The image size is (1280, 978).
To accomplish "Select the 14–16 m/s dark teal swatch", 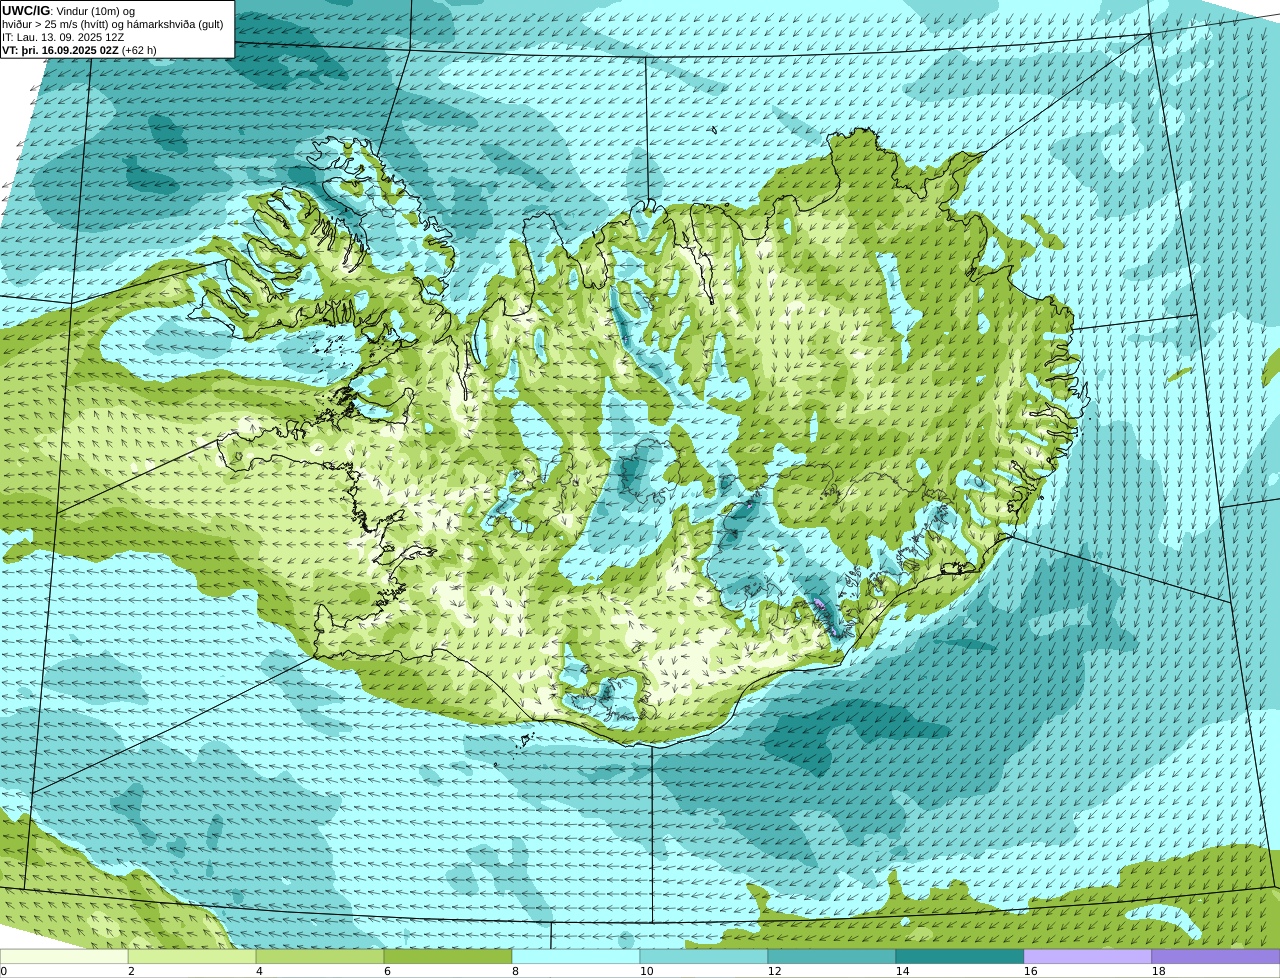I will (960, 956).
